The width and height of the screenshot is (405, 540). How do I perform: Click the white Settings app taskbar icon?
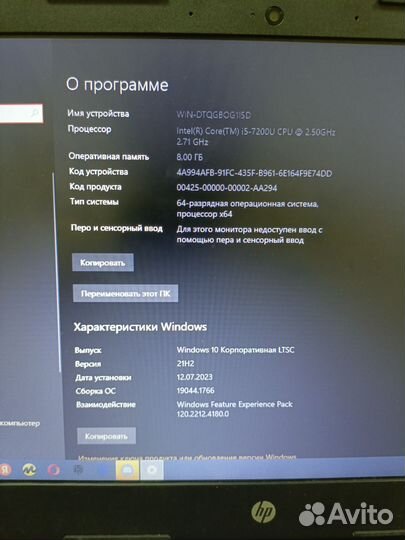coord(152,470)
